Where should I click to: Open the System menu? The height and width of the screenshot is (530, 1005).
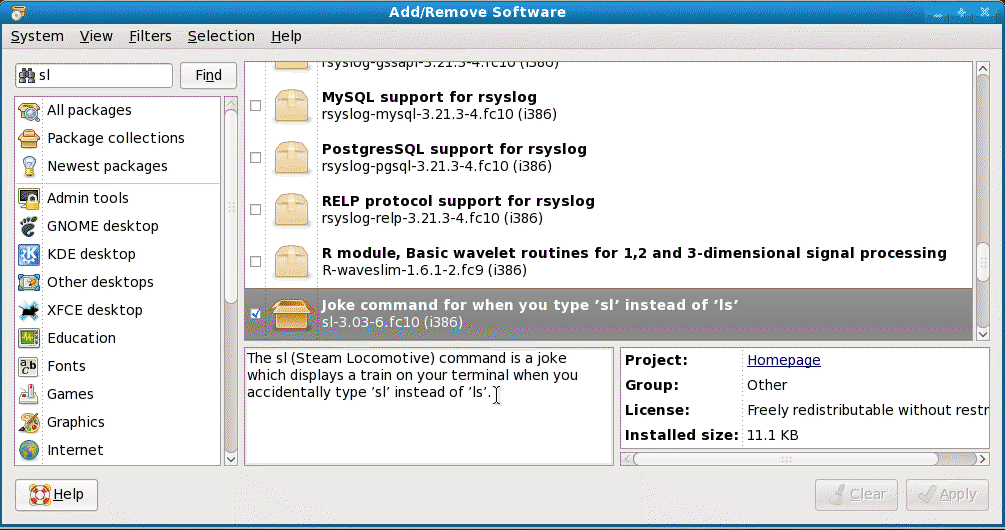click(37, 36)
